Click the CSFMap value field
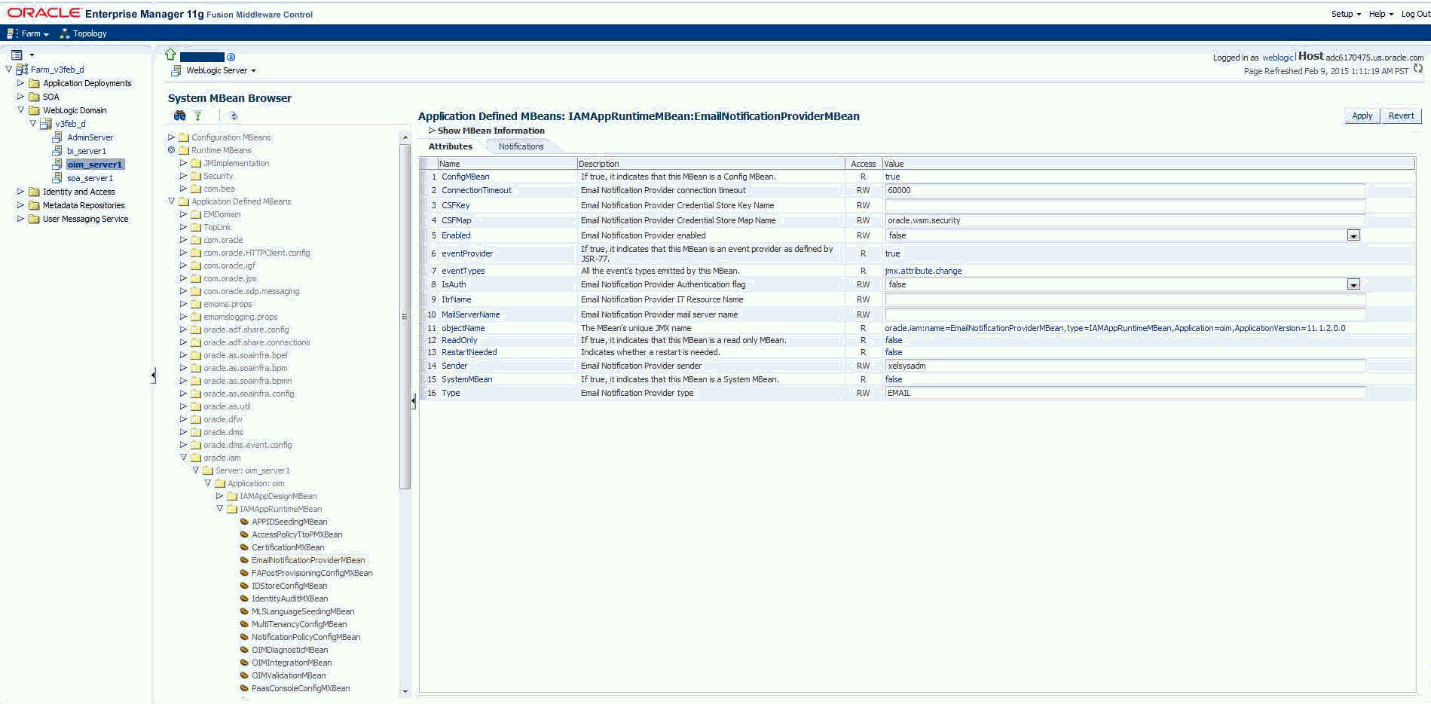 click(x=1125, y=220)
